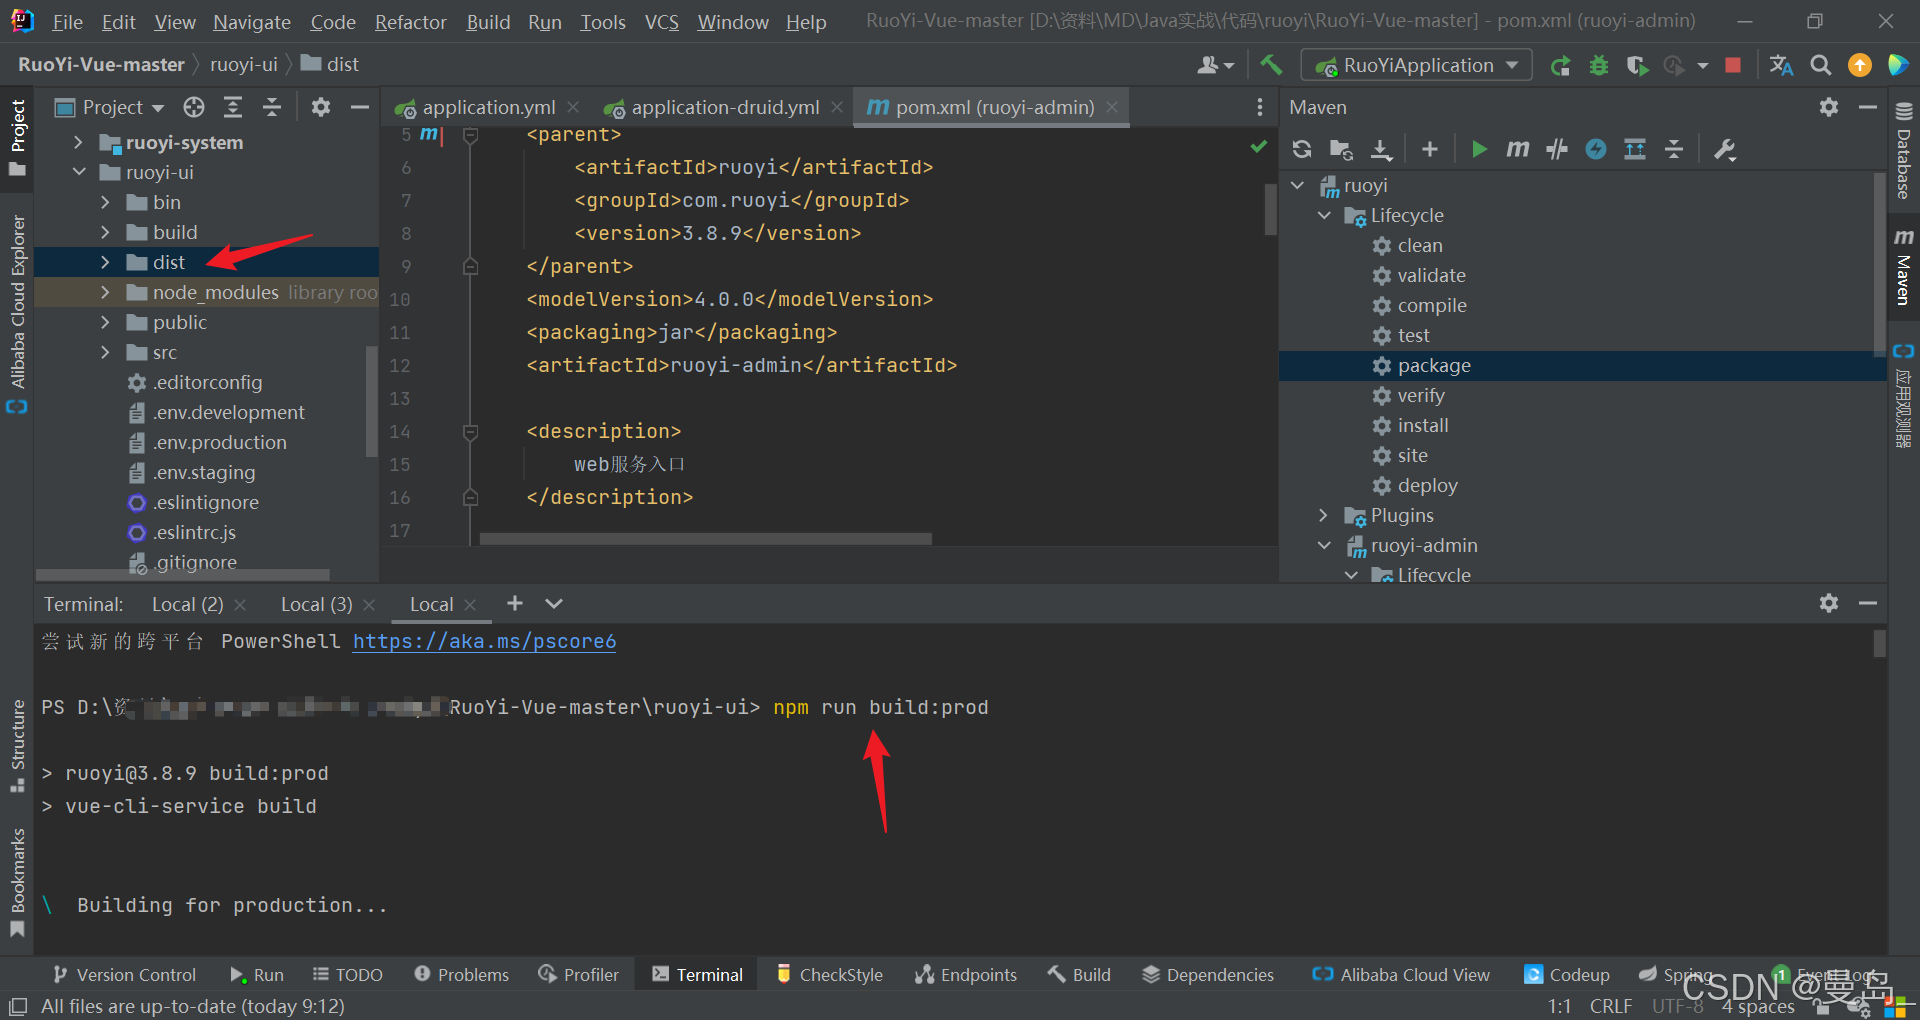This screenshot has height=1020, width=1920.
Task: Open Project panel gear settings
Action: 321,107
